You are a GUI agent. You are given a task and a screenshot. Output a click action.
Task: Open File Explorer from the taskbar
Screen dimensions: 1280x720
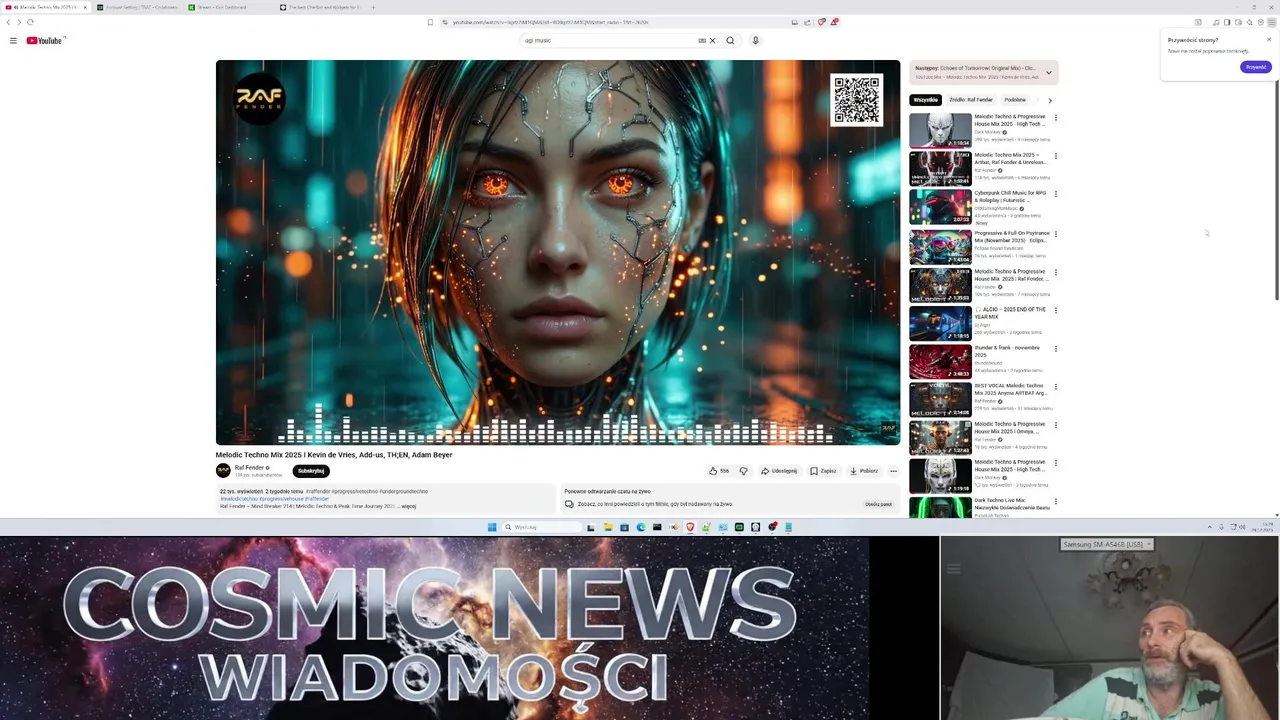[x=607, y=527]
